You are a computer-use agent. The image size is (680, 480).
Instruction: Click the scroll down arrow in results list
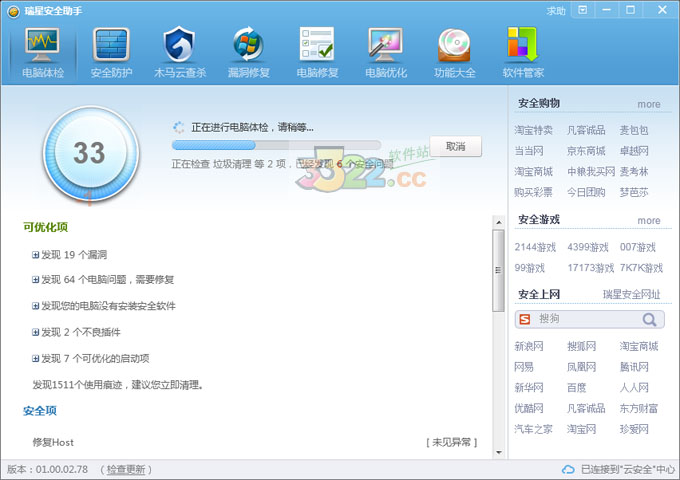point(499,452)
